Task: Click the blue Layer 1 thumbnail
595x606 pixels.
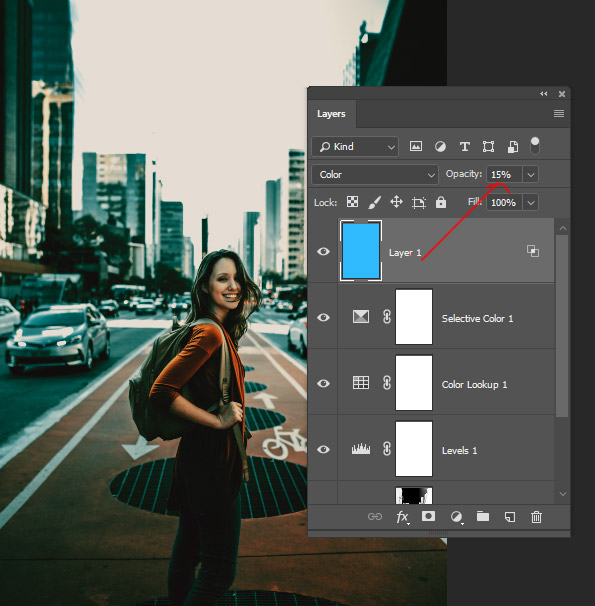Action: [361, 251]
